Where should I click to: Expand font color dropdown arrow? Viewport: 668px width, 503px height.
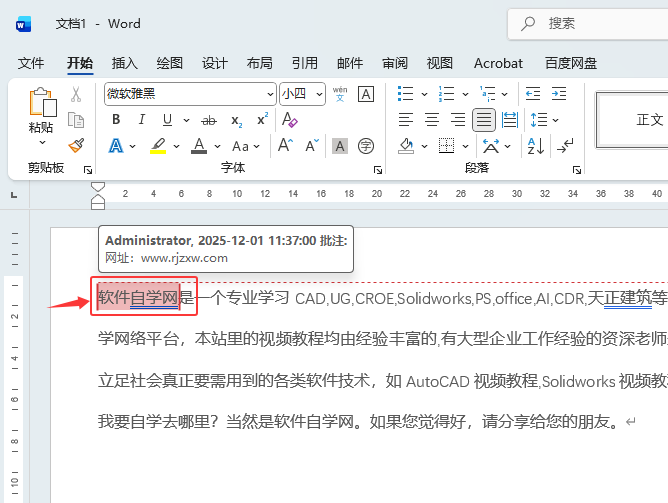pyautogui.click(x=217, y=147)
